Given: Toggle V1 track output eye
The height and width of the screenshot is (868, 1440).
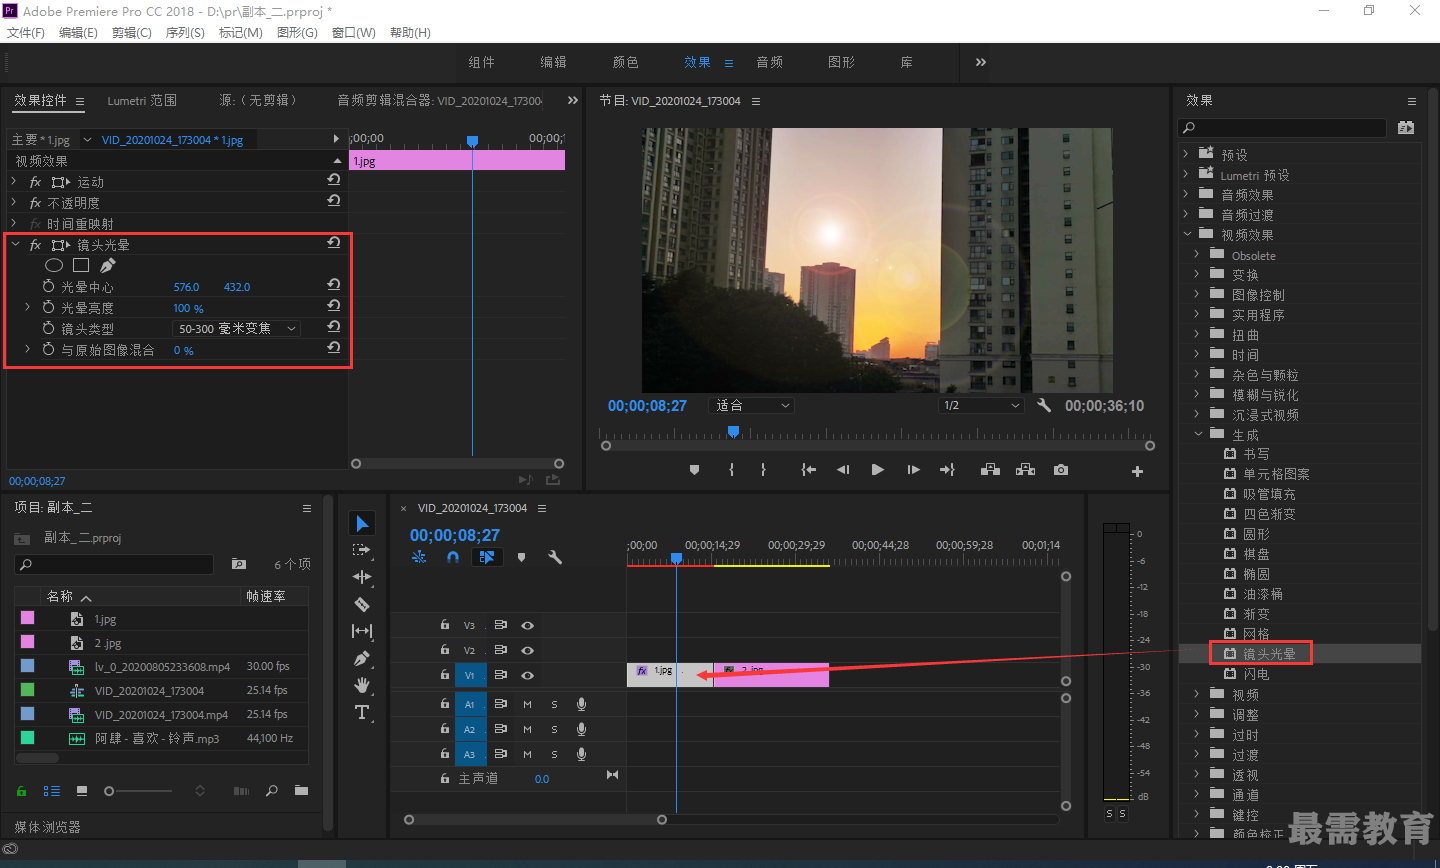Looking at the screenshot, I should point(527,675).
